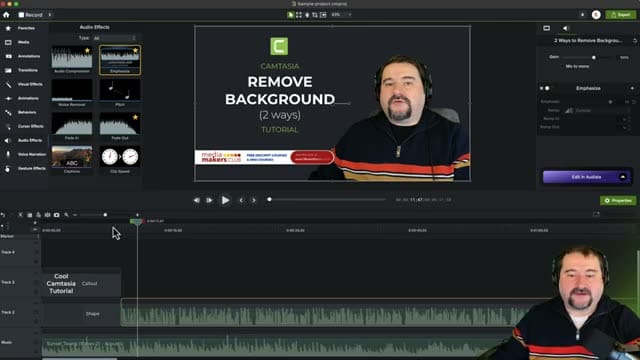The height and width of the screenshot is (360, 640).
Task: Switch to Audio properties tab
Action: tap(565, 28)
